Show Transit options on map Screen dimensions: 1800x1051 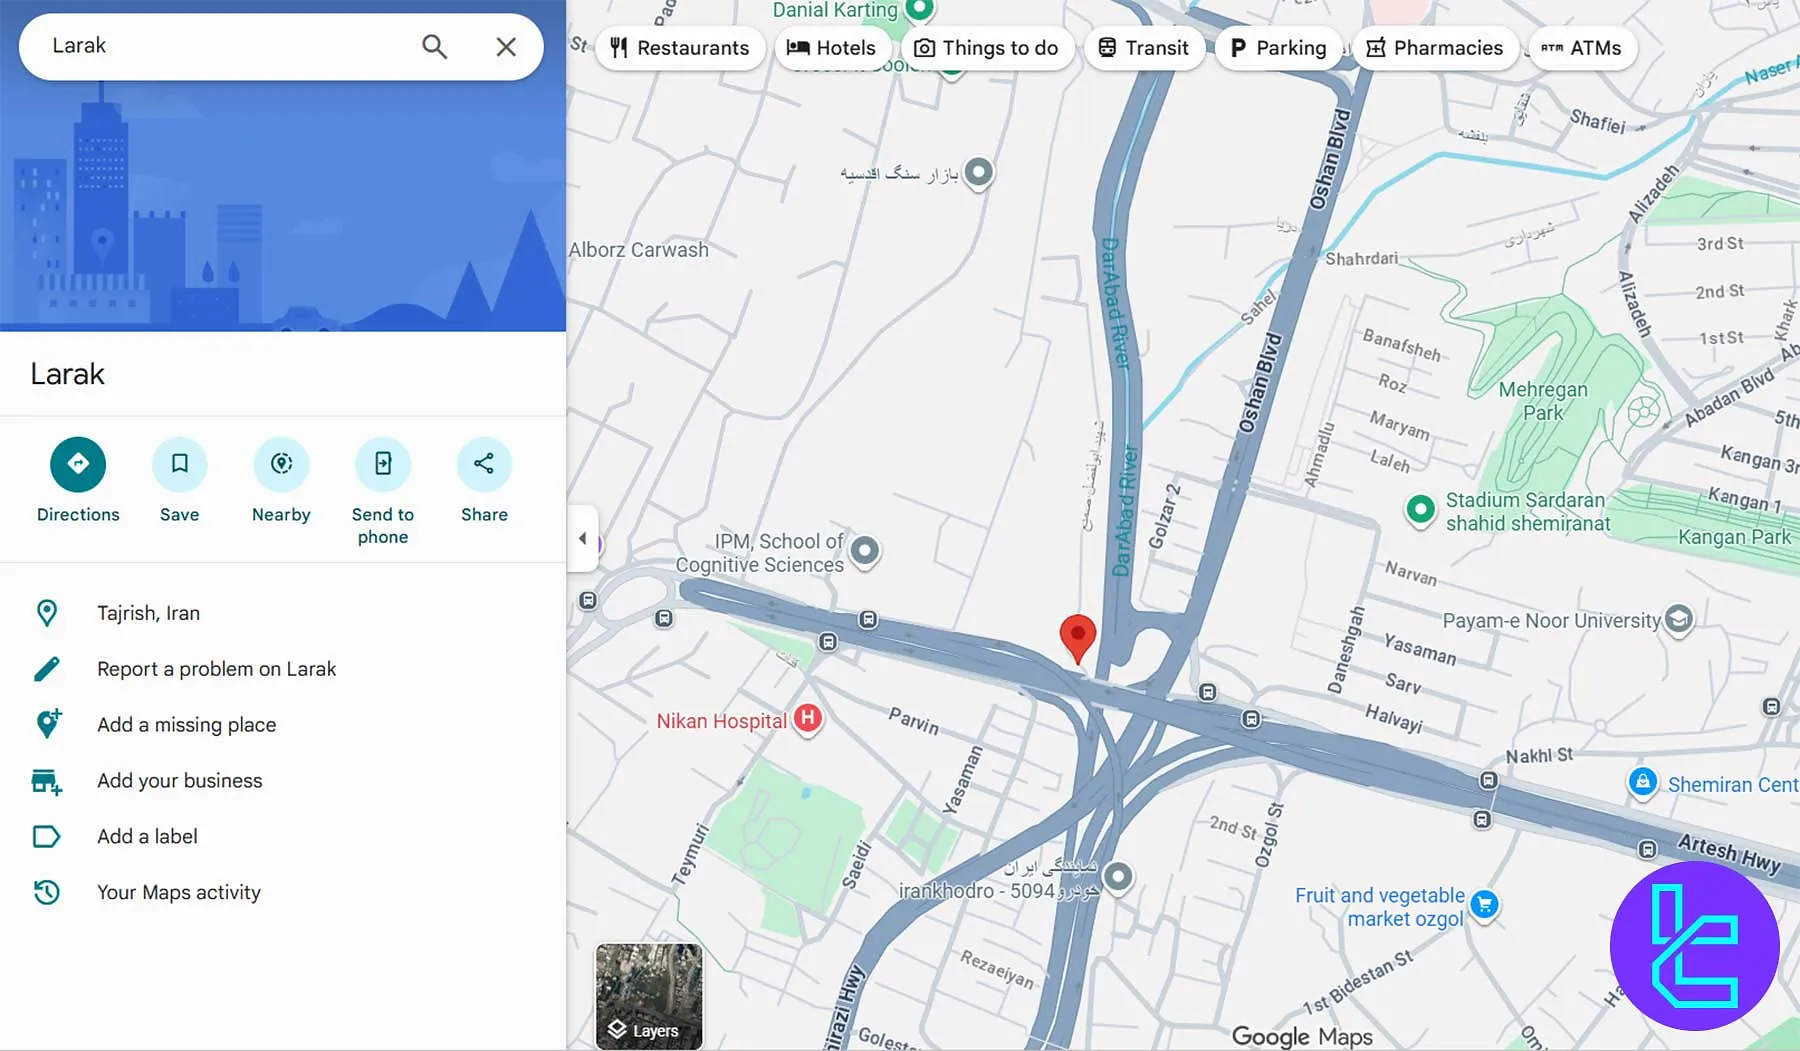[x=1143, y=48]
